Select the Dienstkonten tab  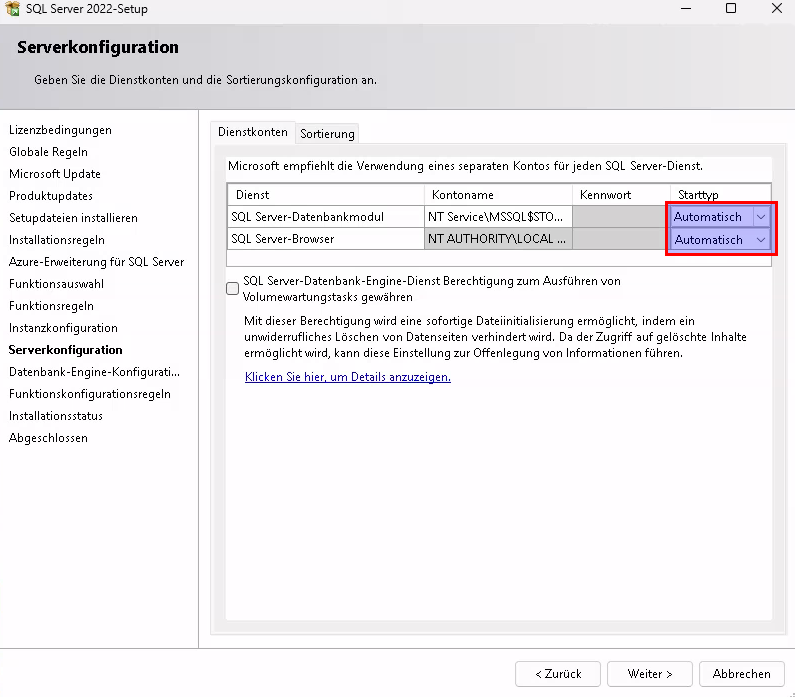tap(253, 132)
